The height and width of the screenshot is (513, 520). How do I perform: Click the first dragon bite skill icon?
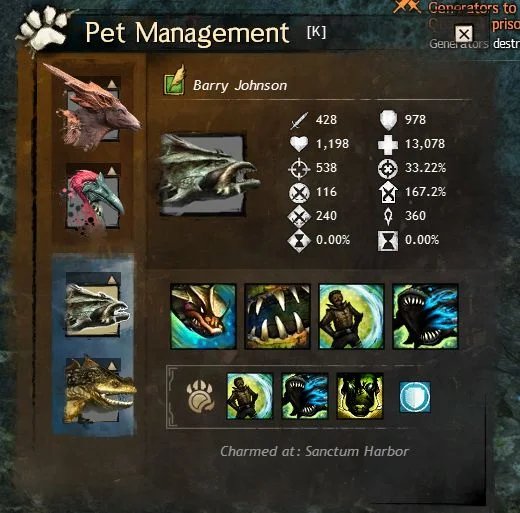[x=203, y=316]
